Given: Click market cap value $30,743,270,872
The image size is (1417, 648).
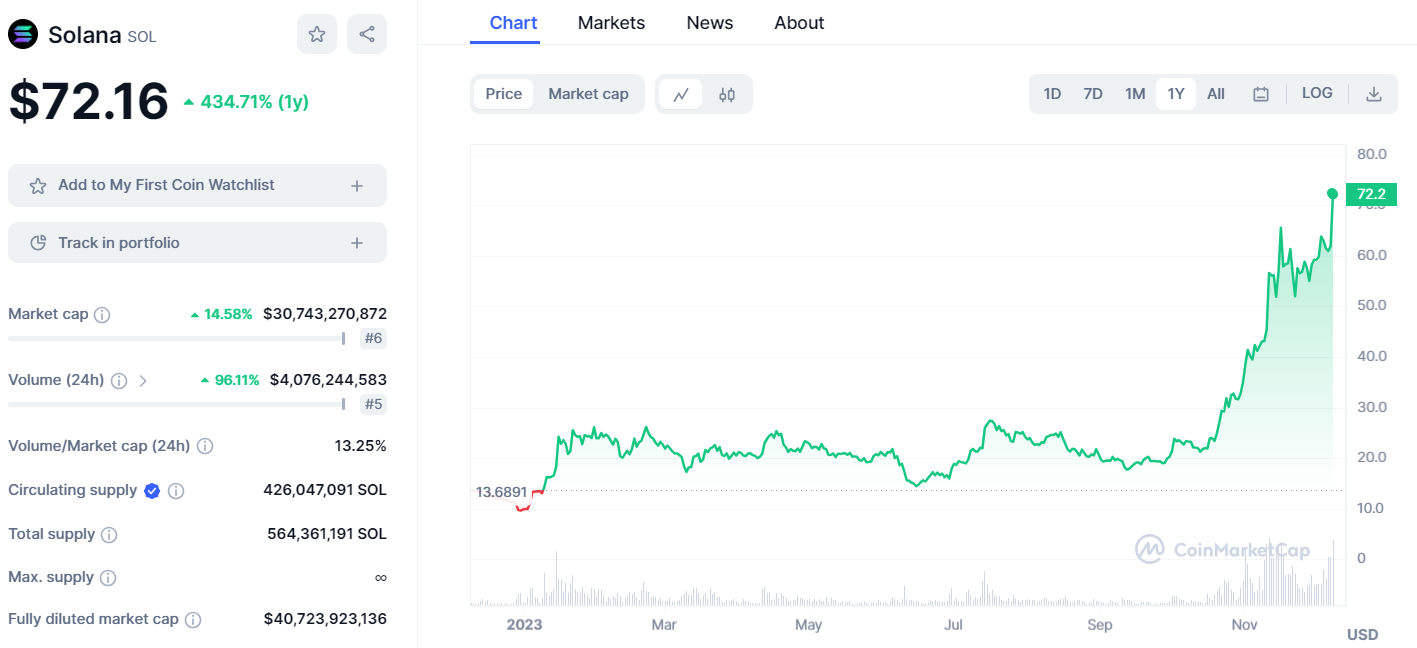Looking at the screenshot, I should 325,314.
